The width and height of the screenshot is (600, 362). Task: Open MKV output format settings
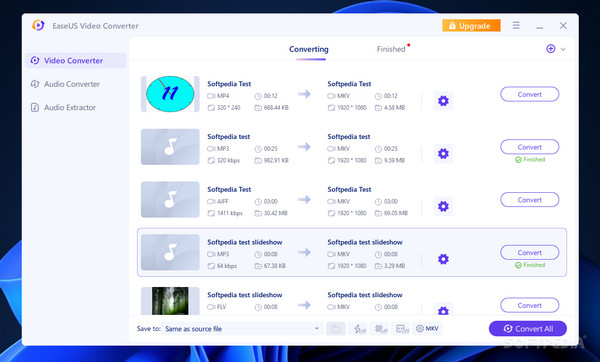[x=427, y=329]
